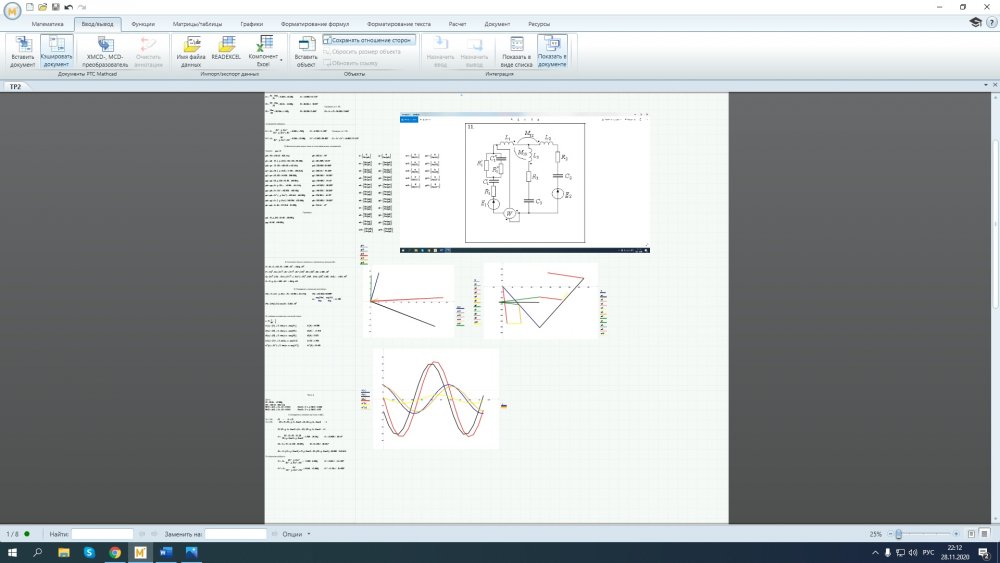
Task: Click the XMCD-, MCD-преобразователь icon
Action: tap(106, 50)
